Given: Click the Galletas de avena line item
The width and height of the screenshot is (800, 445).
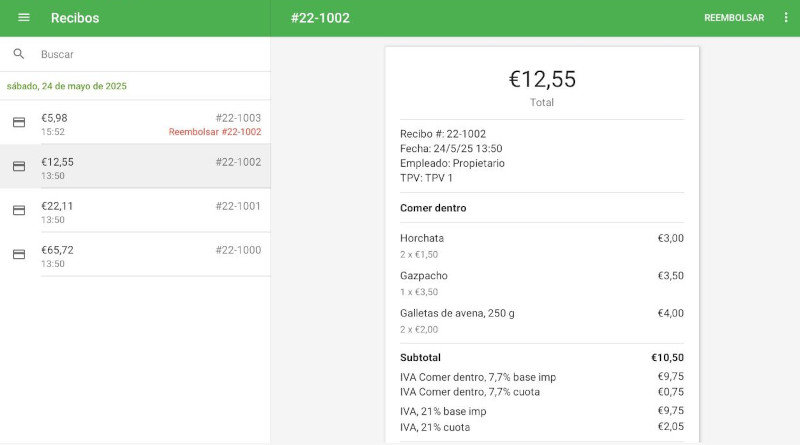Looking at the screenshot, I should [443, 313].
